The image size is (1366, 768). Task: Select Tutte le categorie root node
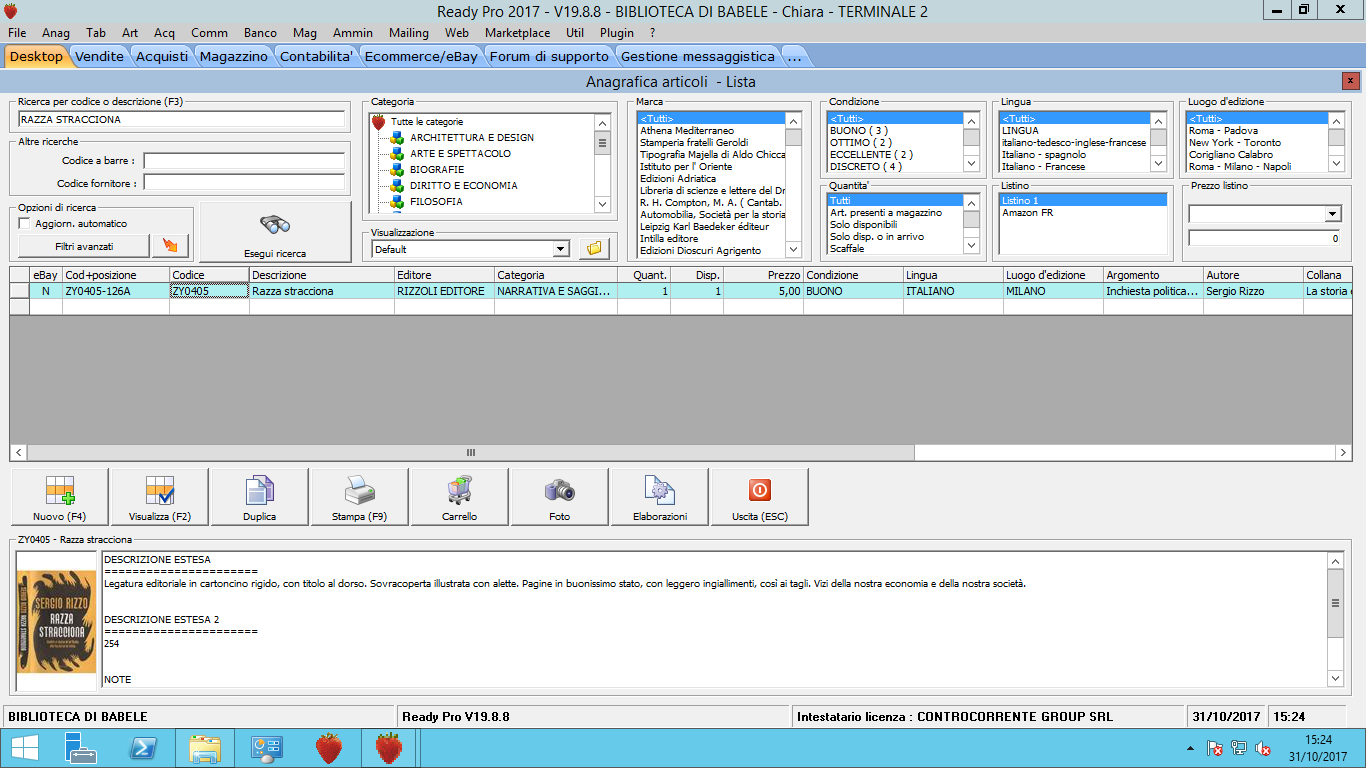(427, 122)
